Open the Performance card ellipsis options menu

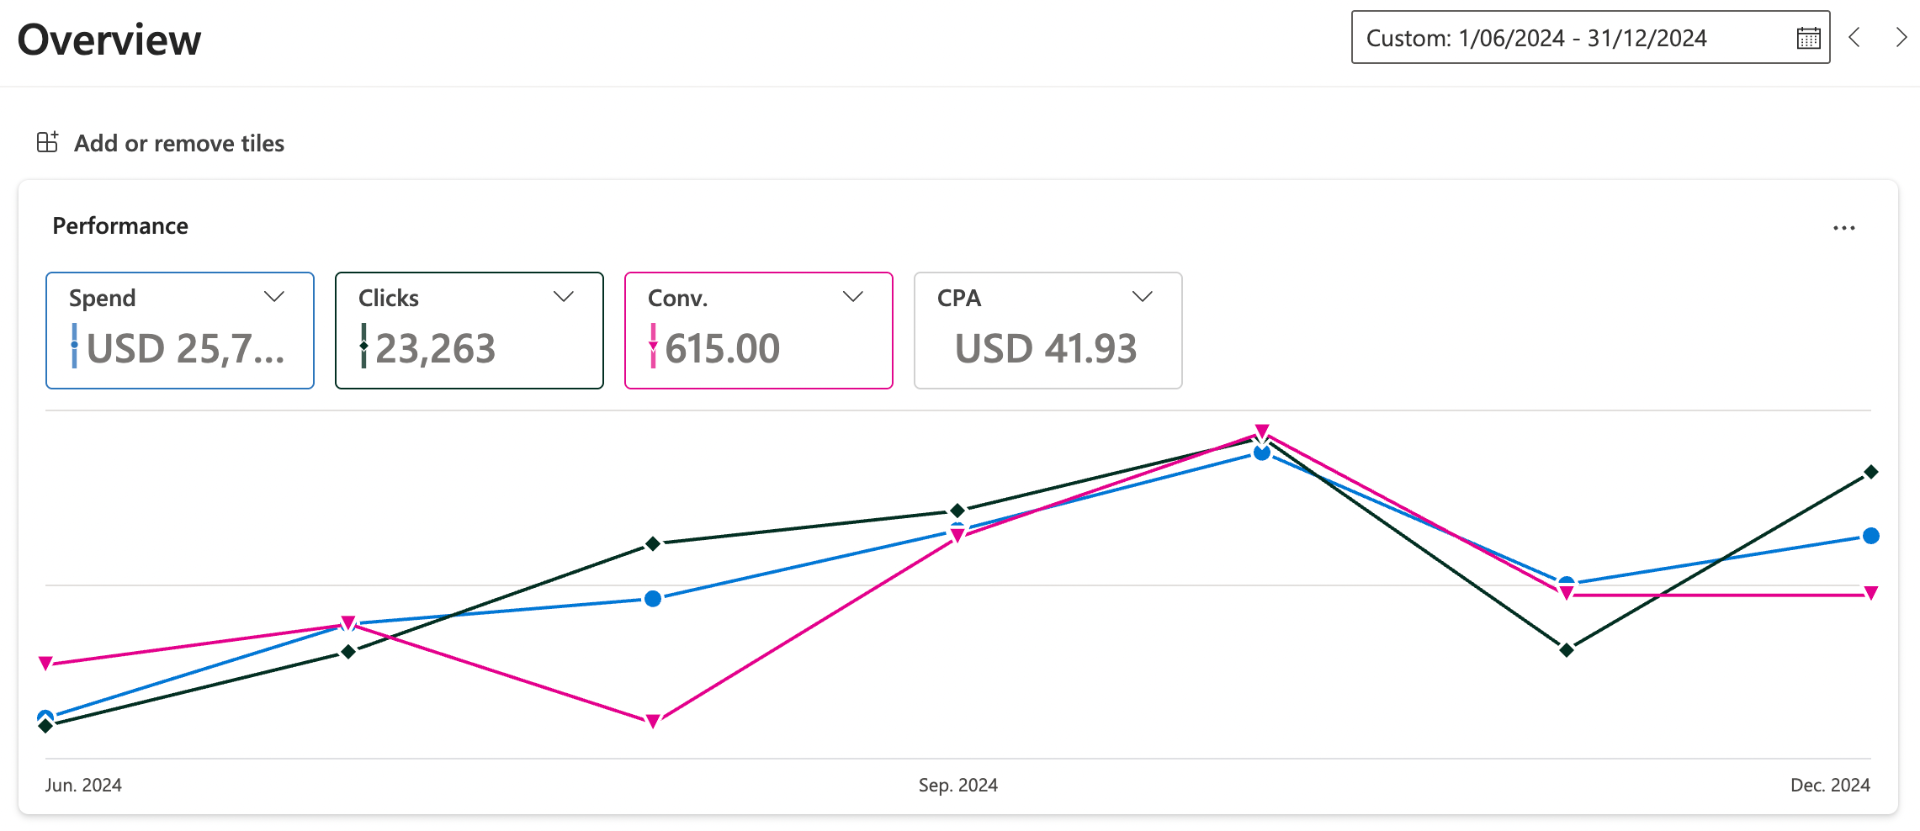[1844, 227]
